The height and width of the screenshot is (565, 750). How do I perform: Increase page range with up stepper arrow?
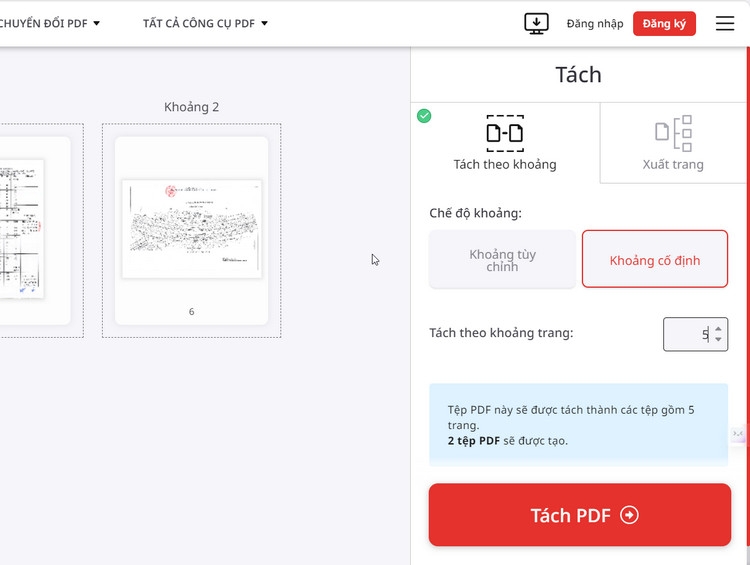tap(718, 329)
